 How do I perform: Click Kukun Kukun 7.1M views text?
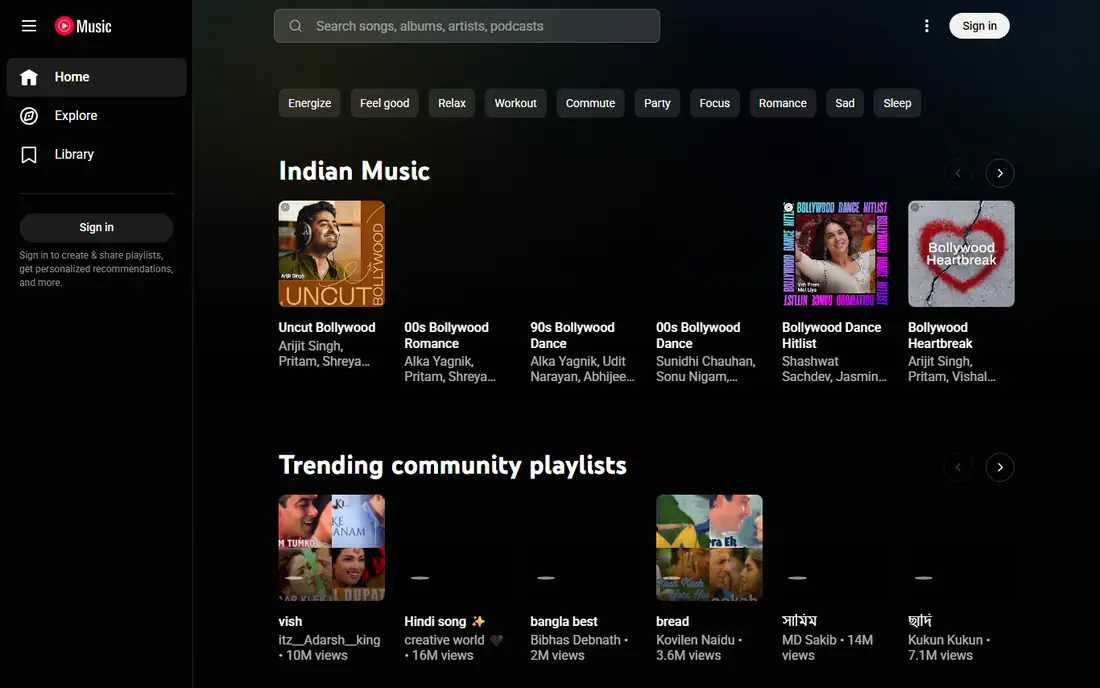coord(949,647)
